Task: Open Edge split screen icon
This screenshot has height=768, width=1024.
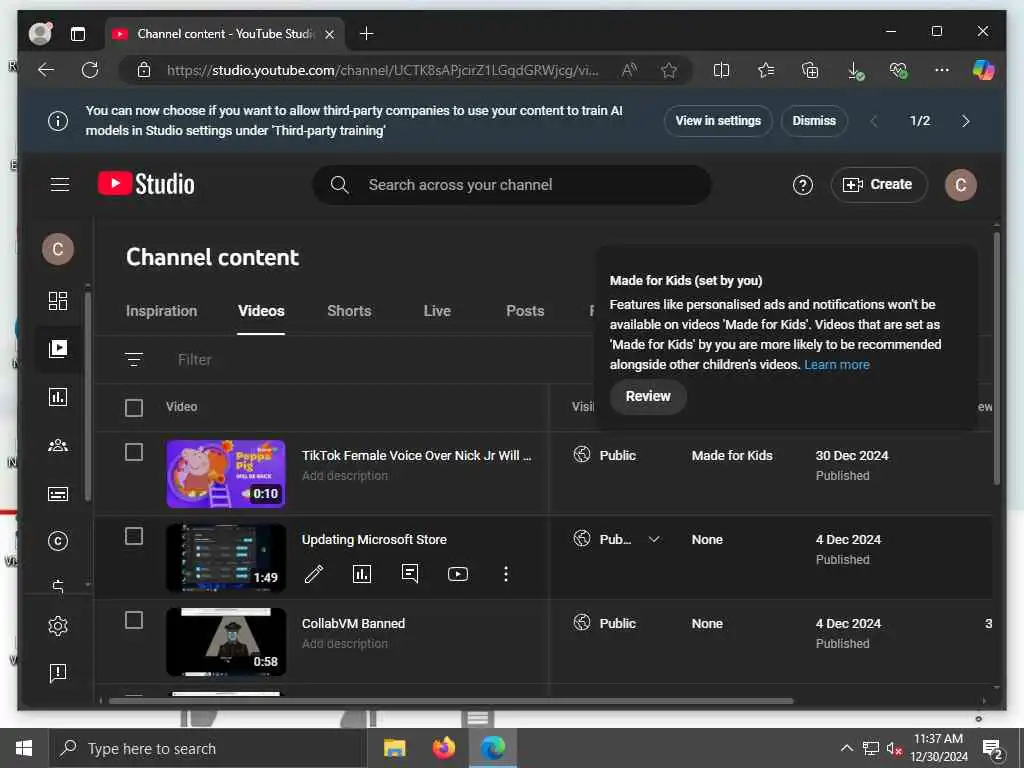Action: click(x=721, y=71)
